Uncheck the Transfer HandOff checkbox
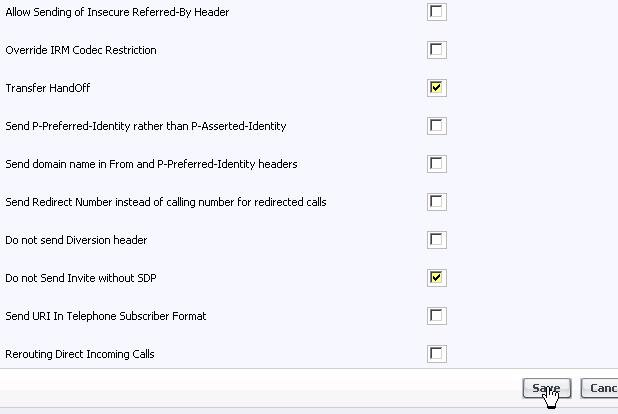618x414 pixels. pos(436,88)
